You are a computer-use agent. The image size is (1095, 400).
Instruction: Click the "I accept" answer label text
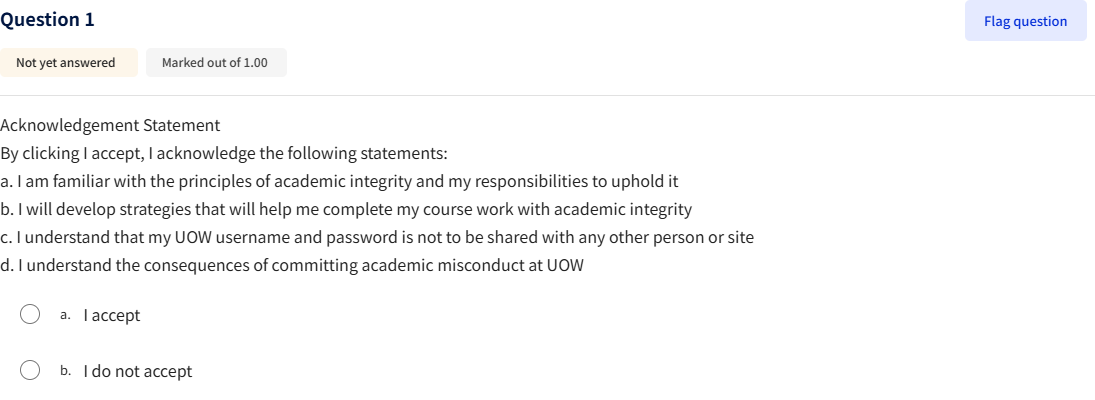[112, 315]
